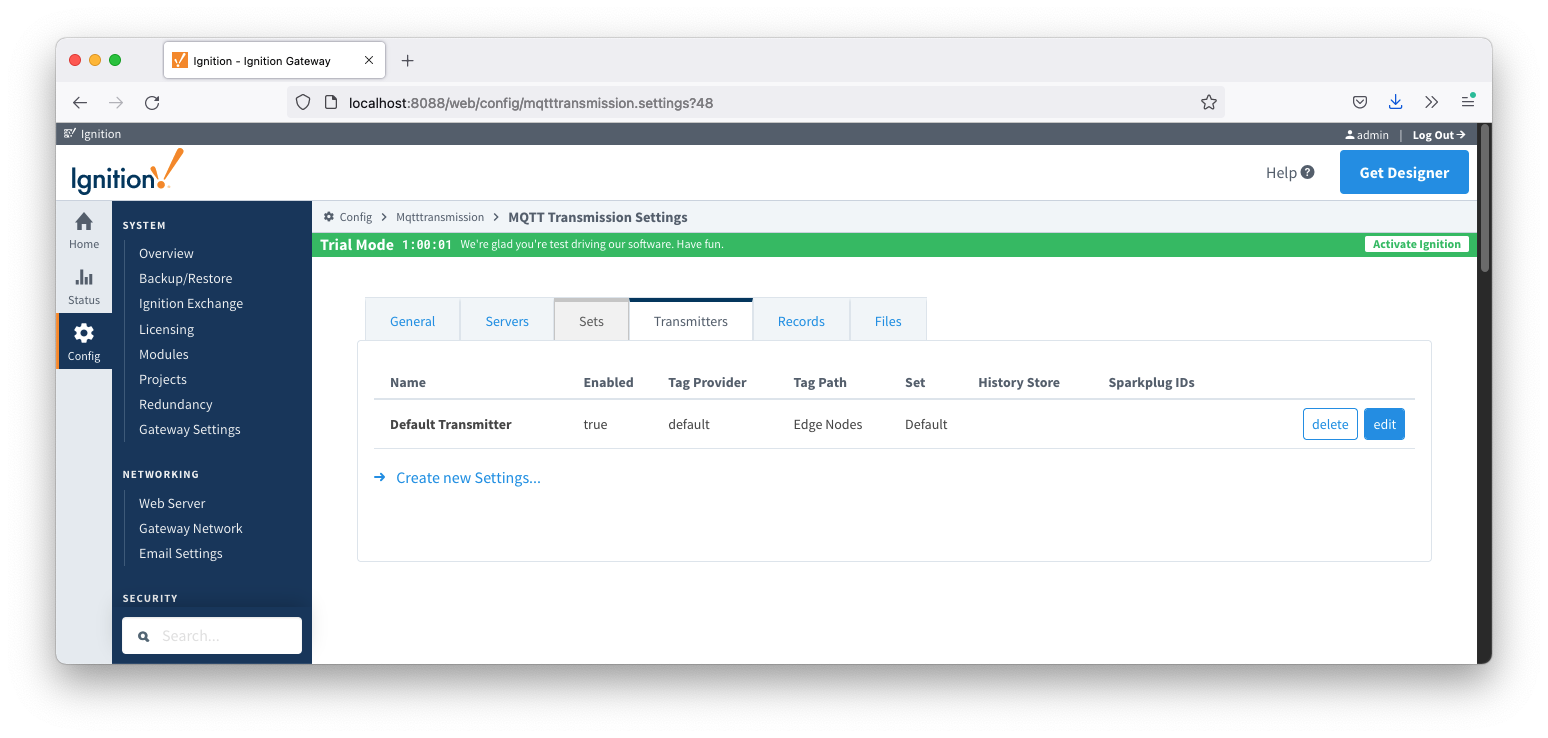Click the page vertical scrollbar

pyautogui.click(x=1485, y=198)
